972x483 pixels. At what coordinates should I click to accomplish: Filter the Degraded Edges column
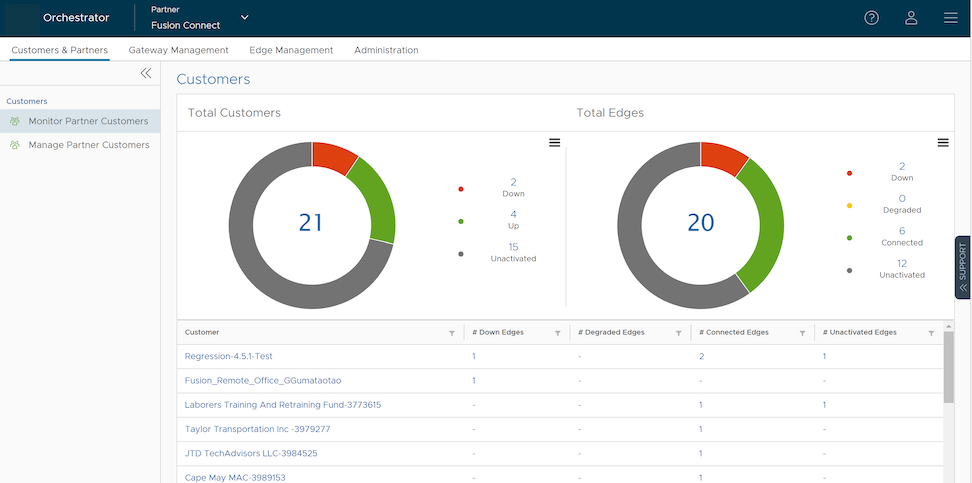[678, 333]
